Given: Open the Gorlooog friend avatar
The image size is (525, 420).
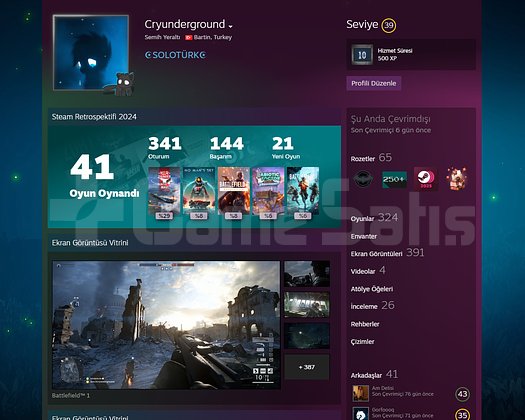Looking at the screenshot, I should click(x=360, y=413).
